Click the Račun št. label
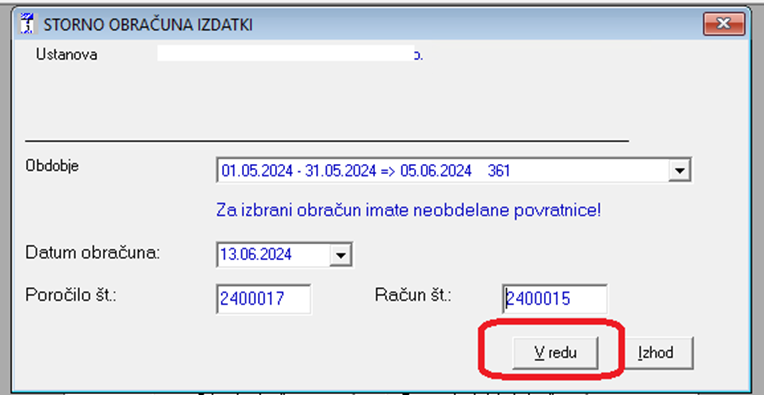The width and height of the screenshot is (764, 395). click(413, 296)
